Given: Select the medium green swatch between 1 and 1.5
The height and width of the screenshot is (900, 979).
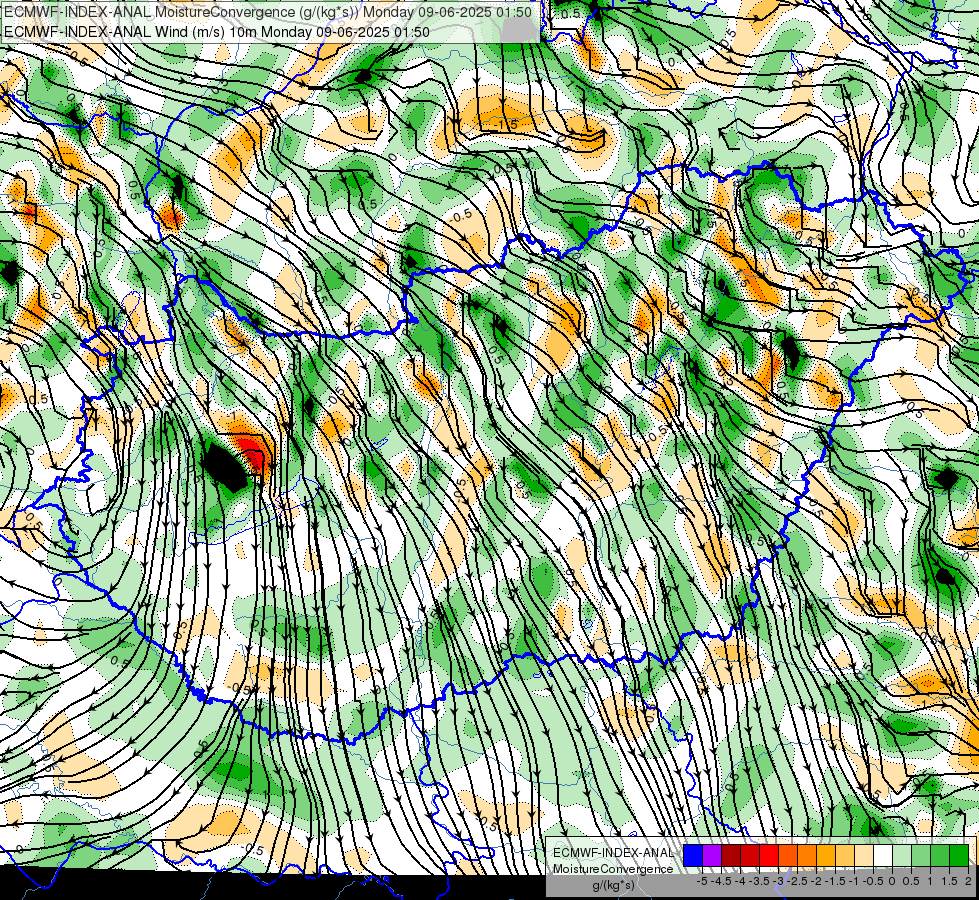Looking at the screenshot, I should [x=940, y=855].
